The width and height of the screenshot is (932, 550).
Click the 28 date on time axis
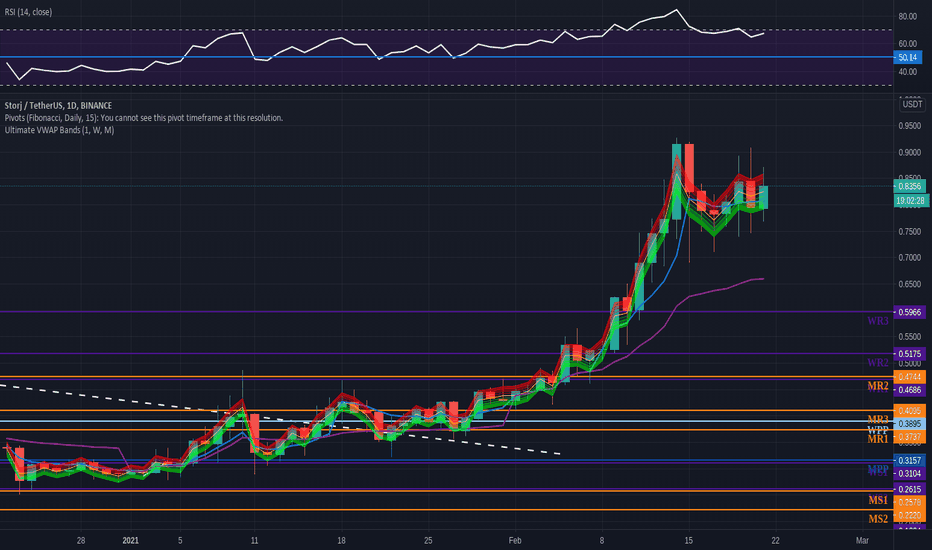point(81,540)
